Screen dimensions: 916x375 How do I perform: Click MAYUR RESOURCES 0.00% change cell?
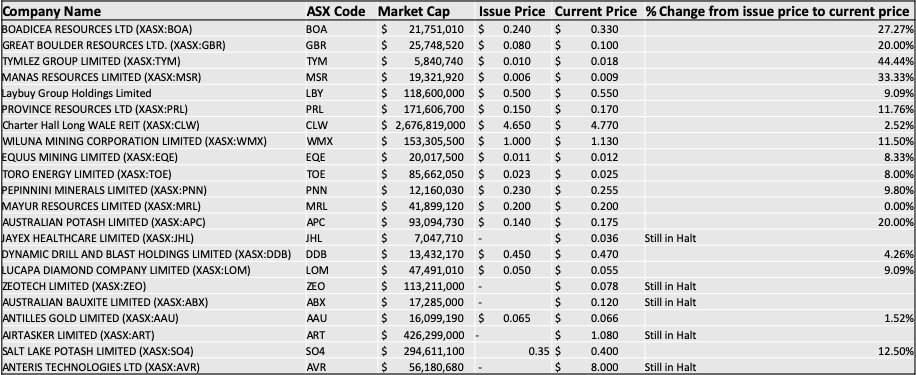coord(779,206)
